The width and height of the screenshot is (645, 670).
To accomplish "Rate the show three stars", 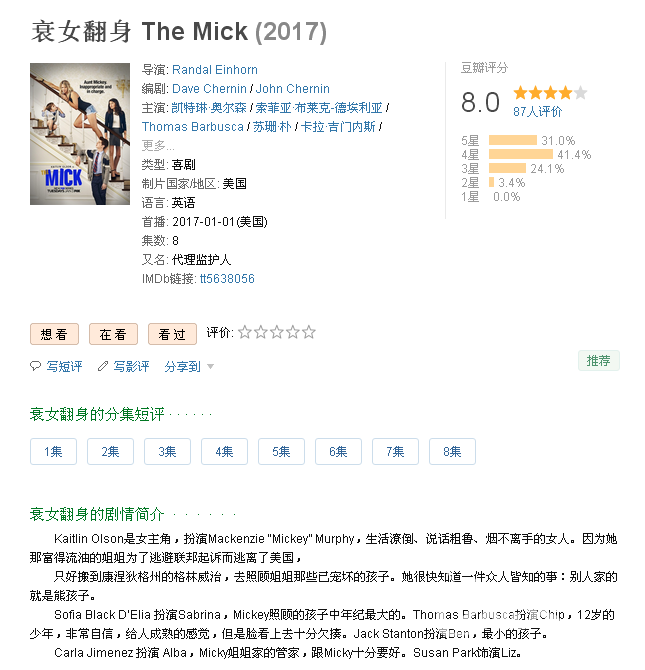I will [277, 332].
